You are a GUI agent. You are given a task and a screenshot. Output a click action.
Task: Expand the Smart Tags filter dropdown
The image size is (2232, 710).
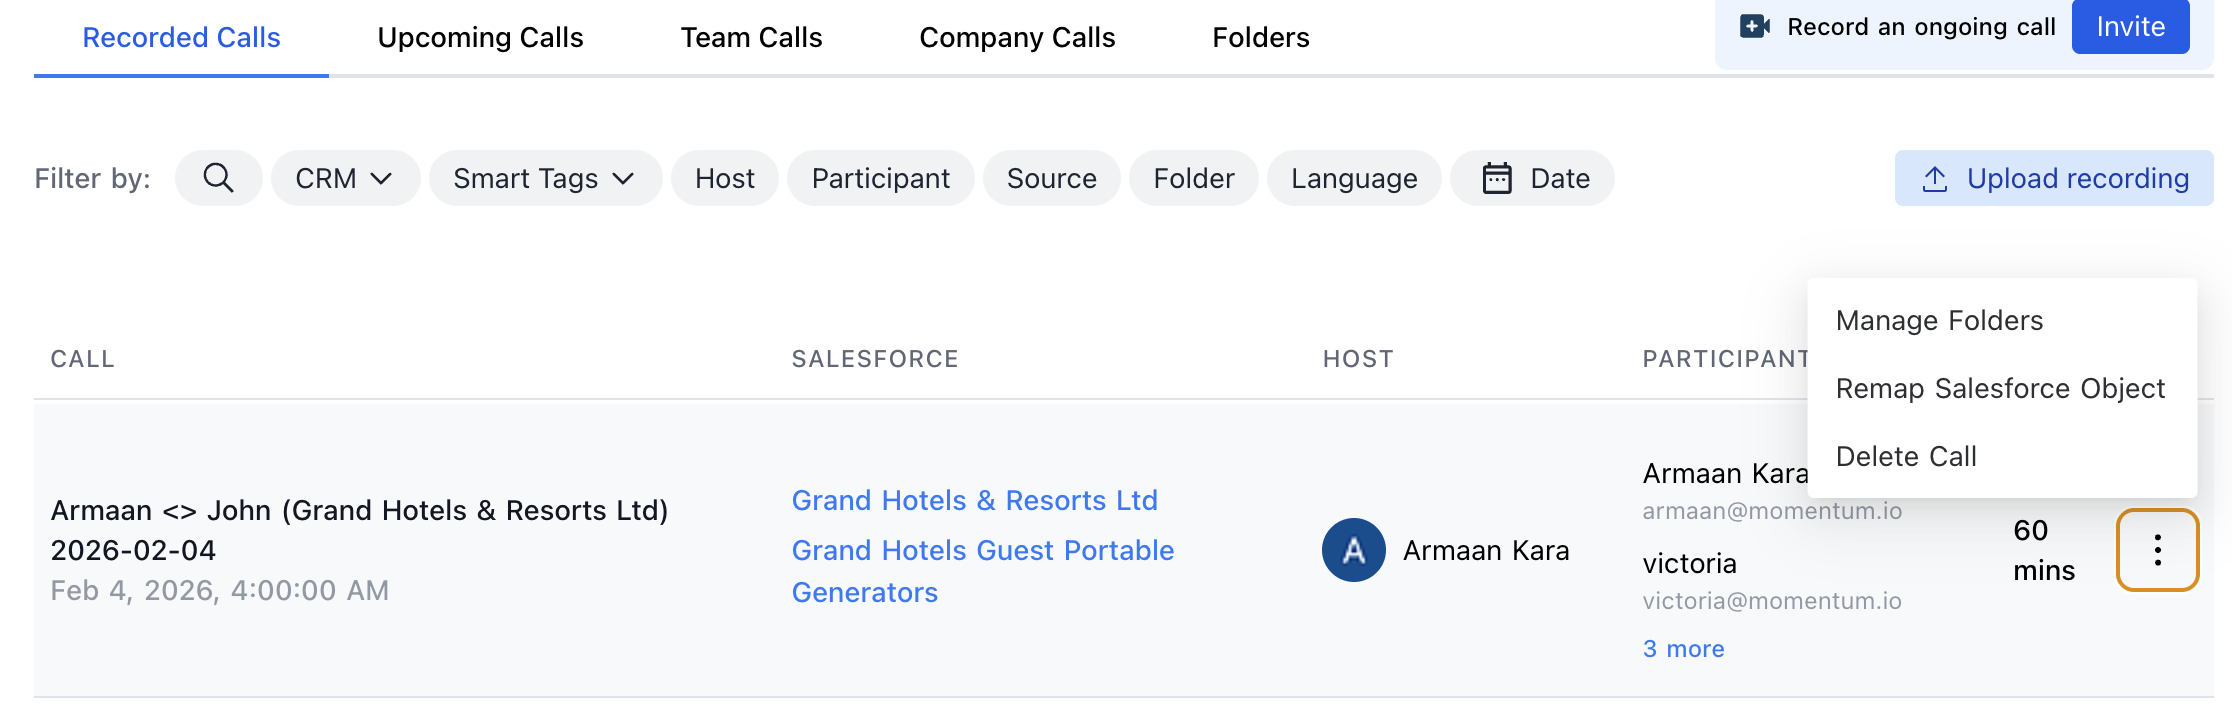coord(544,178)
